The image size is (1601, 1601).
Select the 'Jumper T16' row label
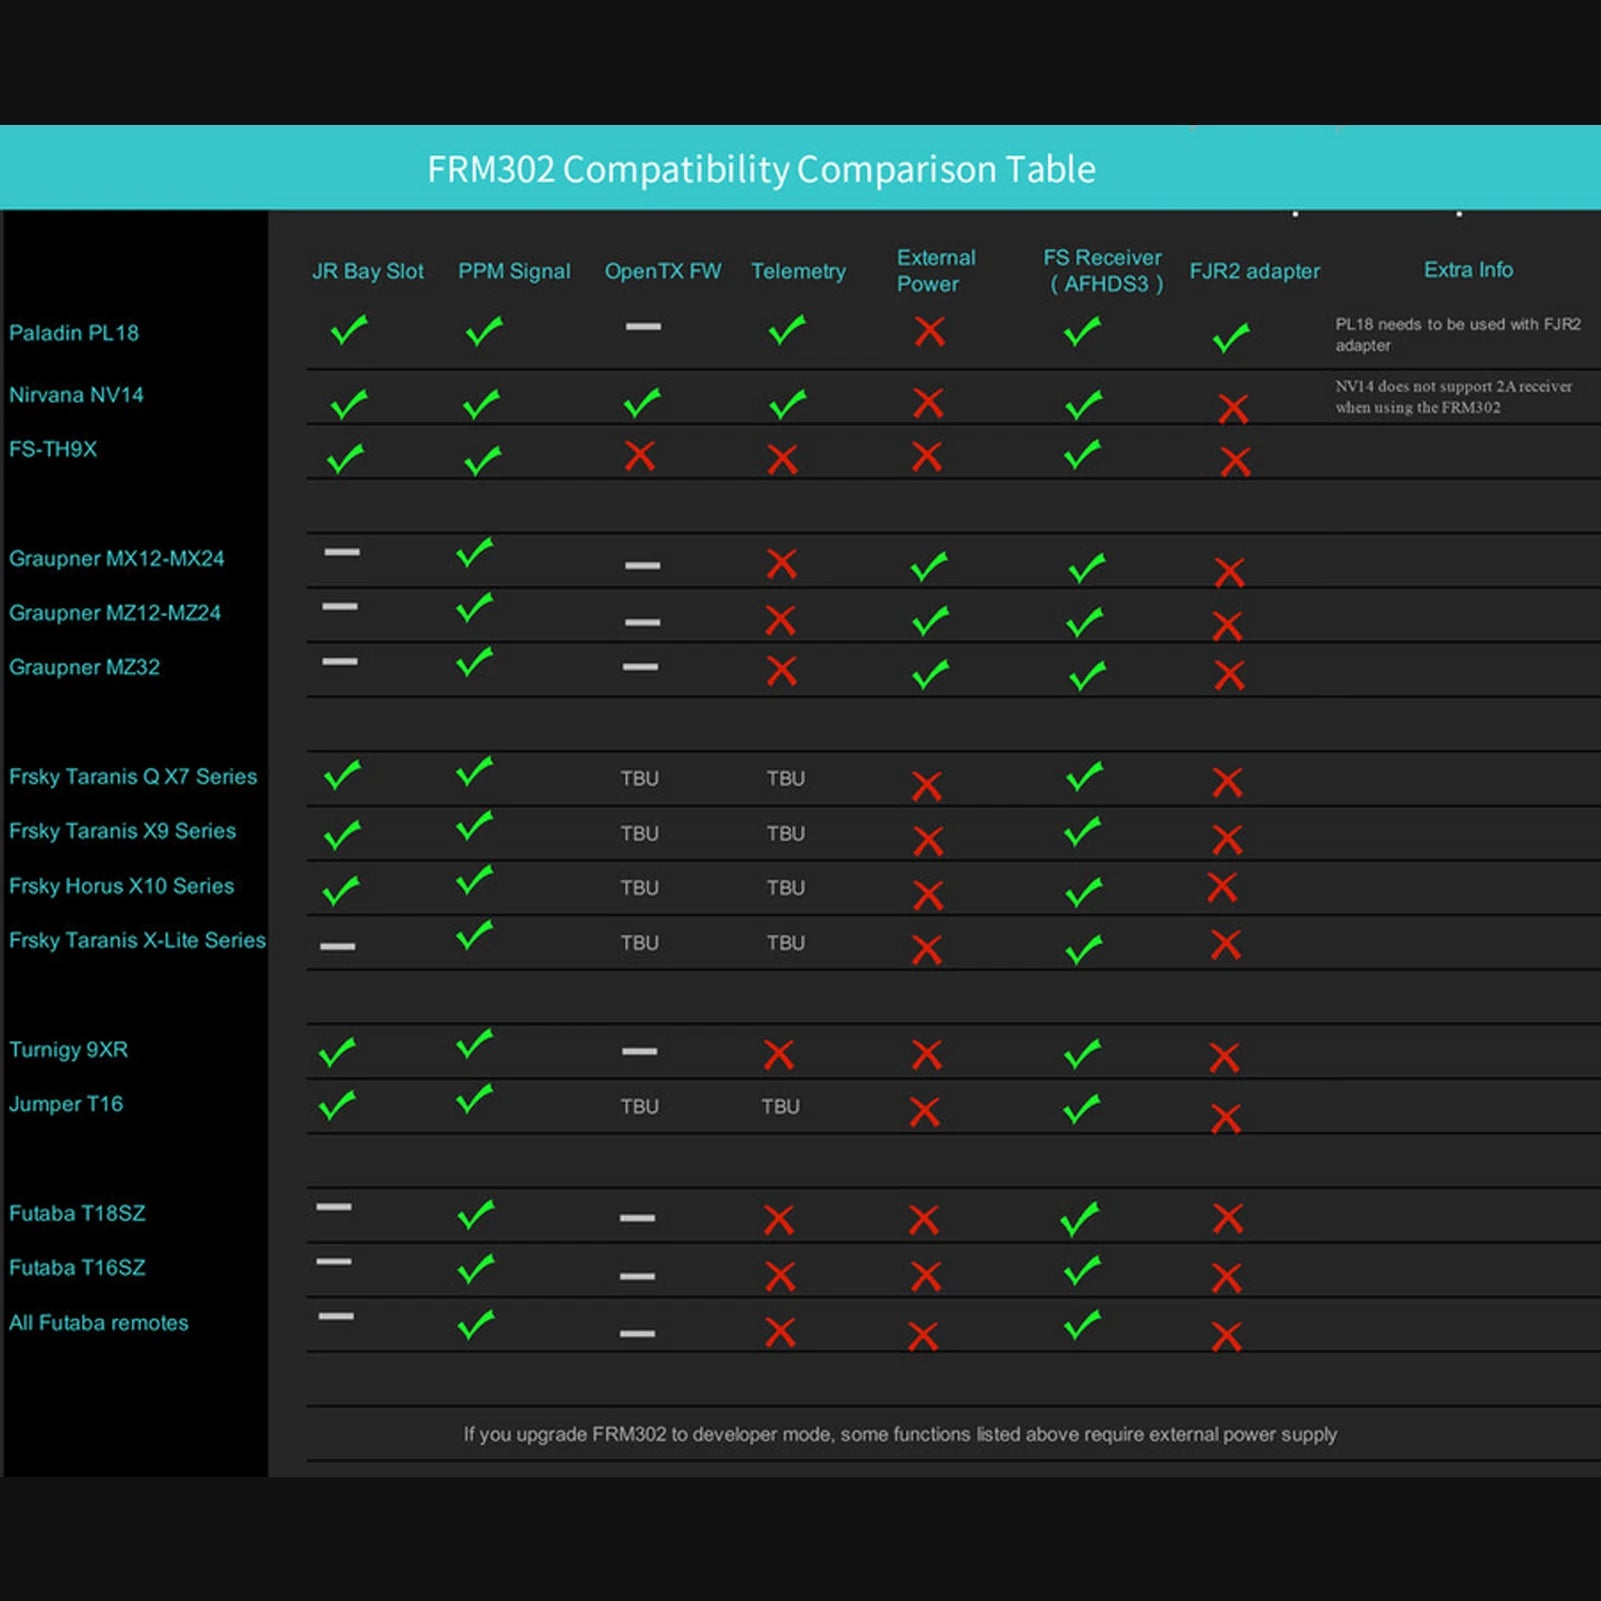(x=66, y=1104)
